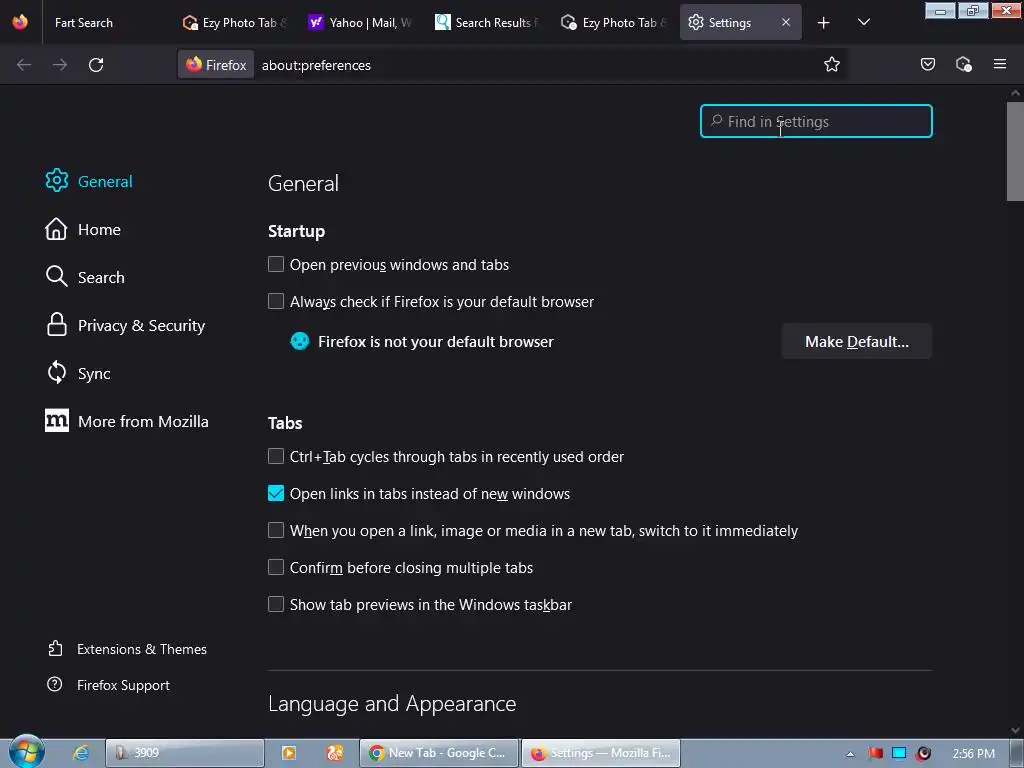
Task: Open the 3909 taskbar window
Action: pos(185,753)
